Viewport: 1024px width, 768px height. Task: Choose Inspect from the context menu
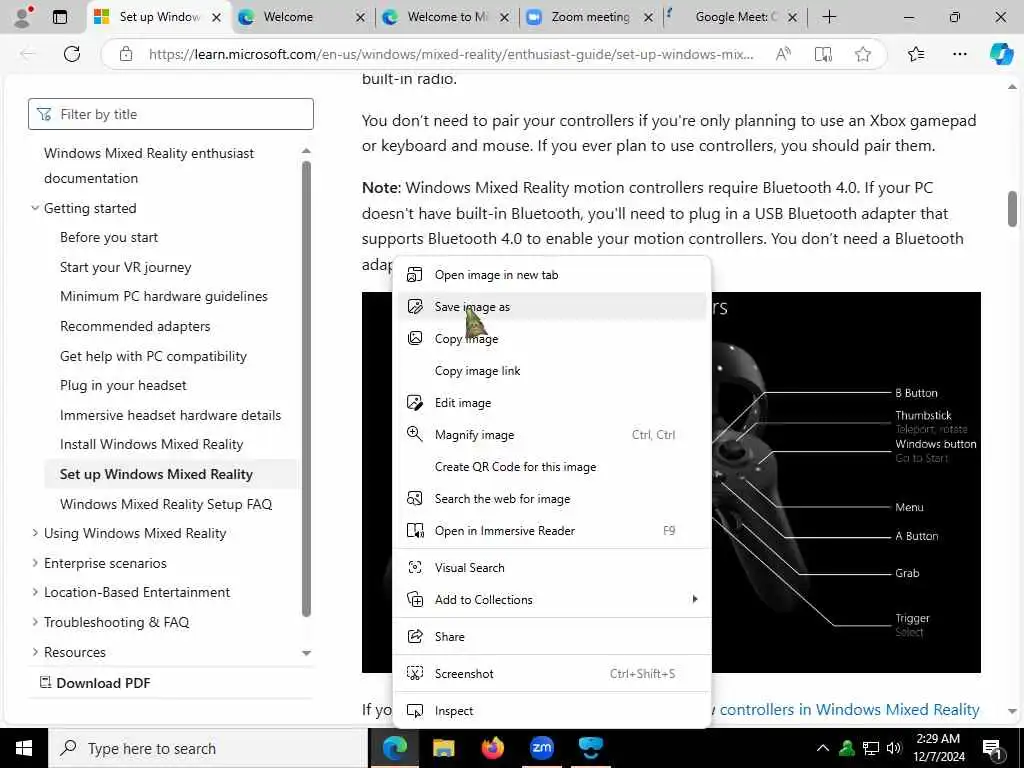coord(552,711)
